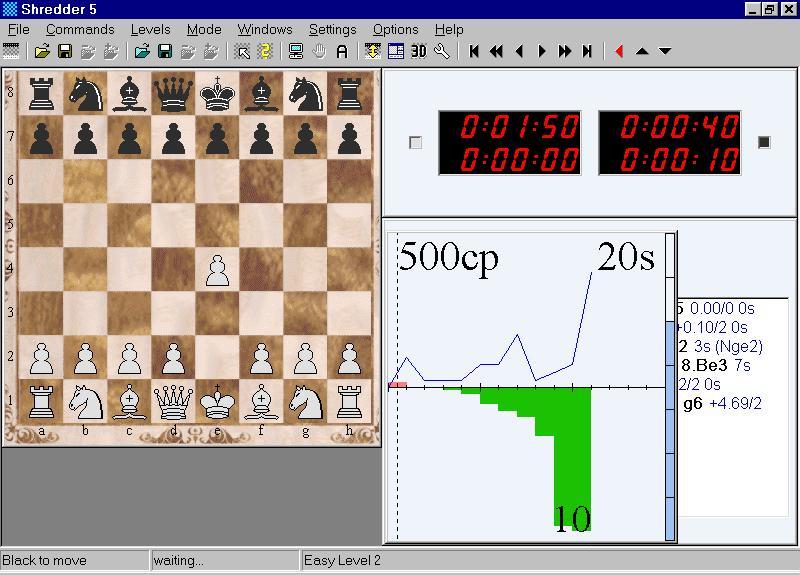This screenshot has width=800, height=575.
Task: Click the first floppy disk save icon
Action: point(65,51)
